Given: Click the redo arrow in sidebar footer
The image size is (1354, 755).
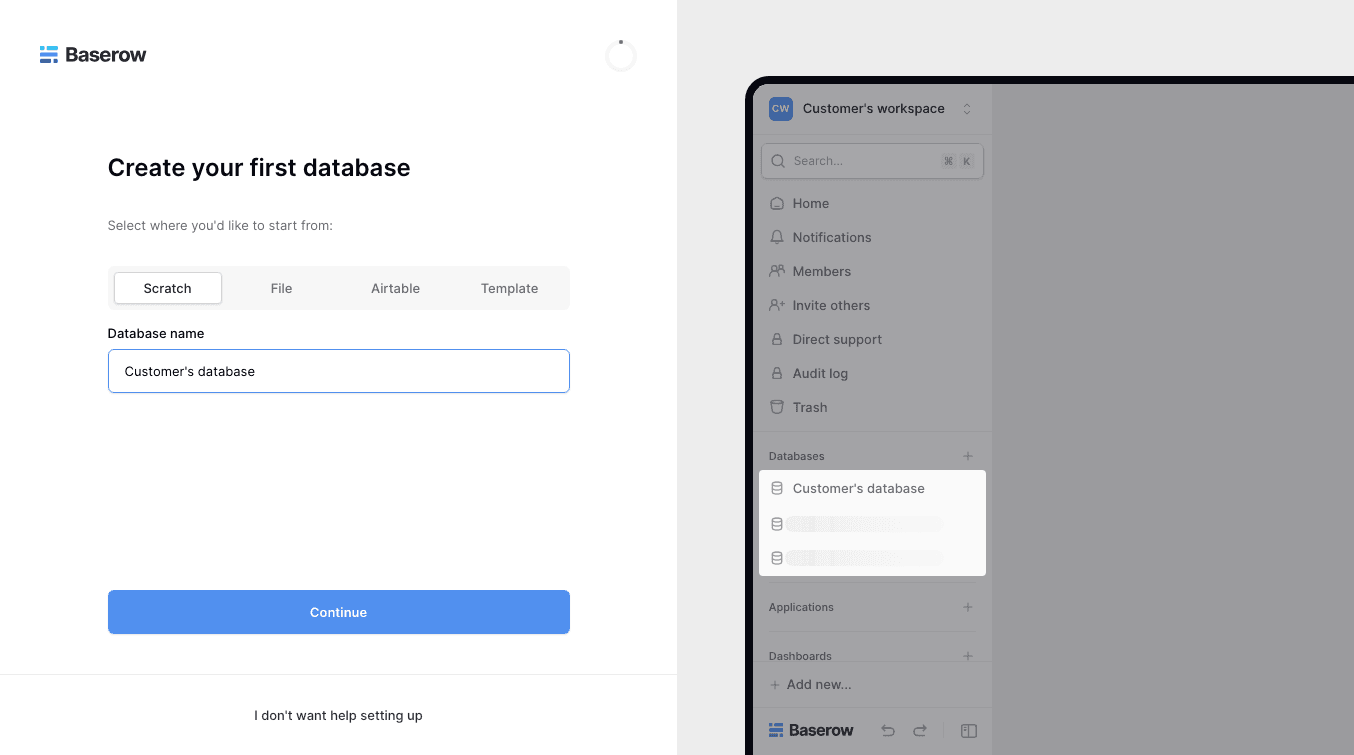Looking at the screenshot, I should (x=920, y=731).
